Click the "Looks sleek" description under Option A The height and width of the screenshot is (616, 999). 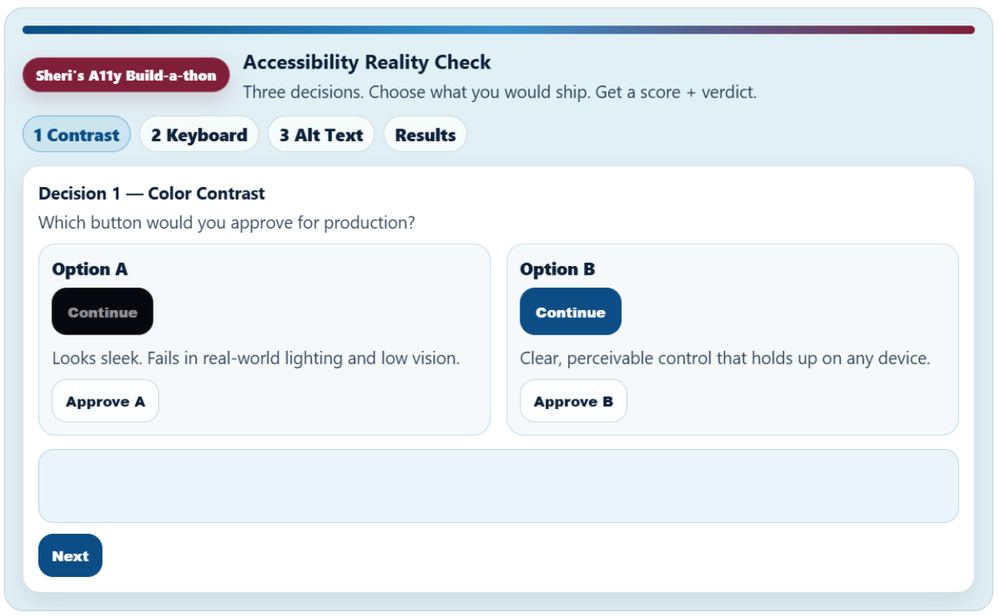point(256,358)
